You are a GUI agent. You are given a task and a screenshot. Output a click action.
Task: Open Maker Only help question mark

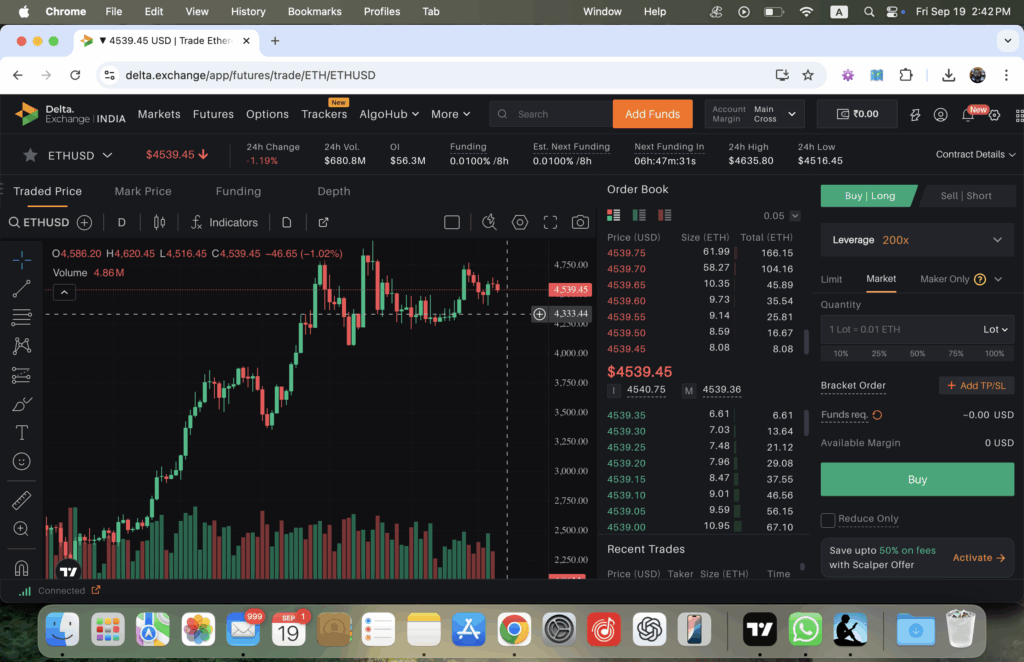point(980,279)
